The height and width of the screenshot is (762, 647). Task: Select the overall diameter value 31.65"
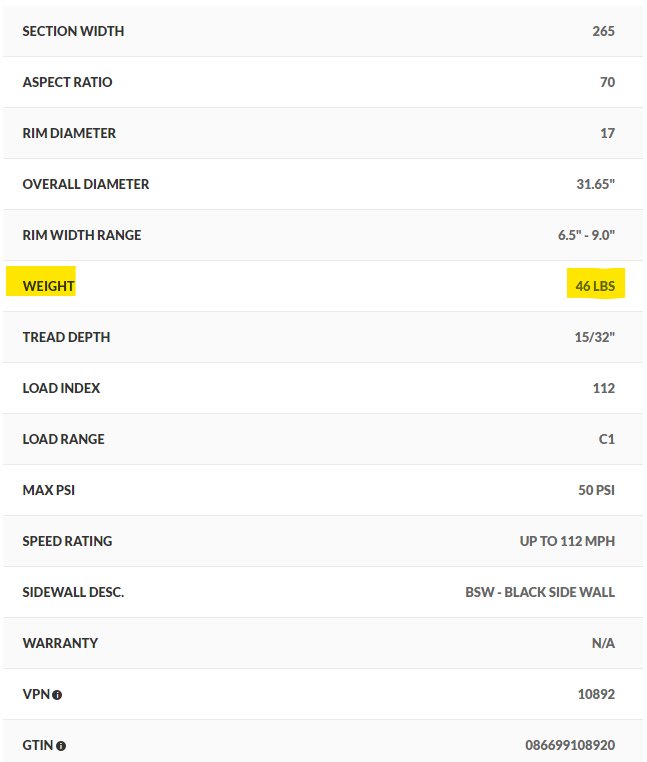pyautogui.click(x=595, y=184)
